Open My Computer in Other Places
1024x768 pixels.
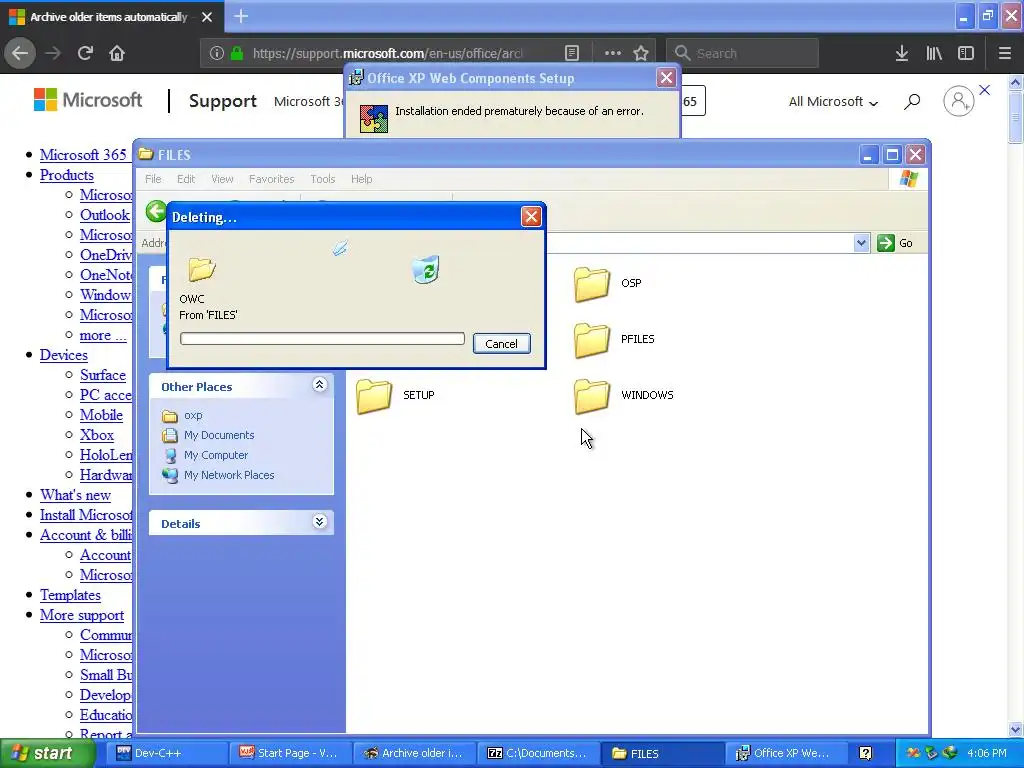(216, 455)
